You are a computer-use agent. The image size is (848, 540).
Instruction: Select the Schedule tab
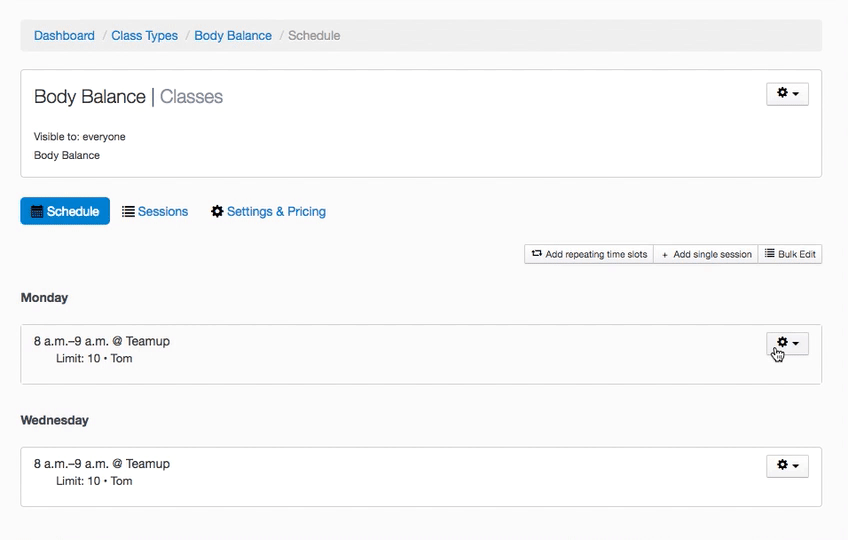[65, 211]
